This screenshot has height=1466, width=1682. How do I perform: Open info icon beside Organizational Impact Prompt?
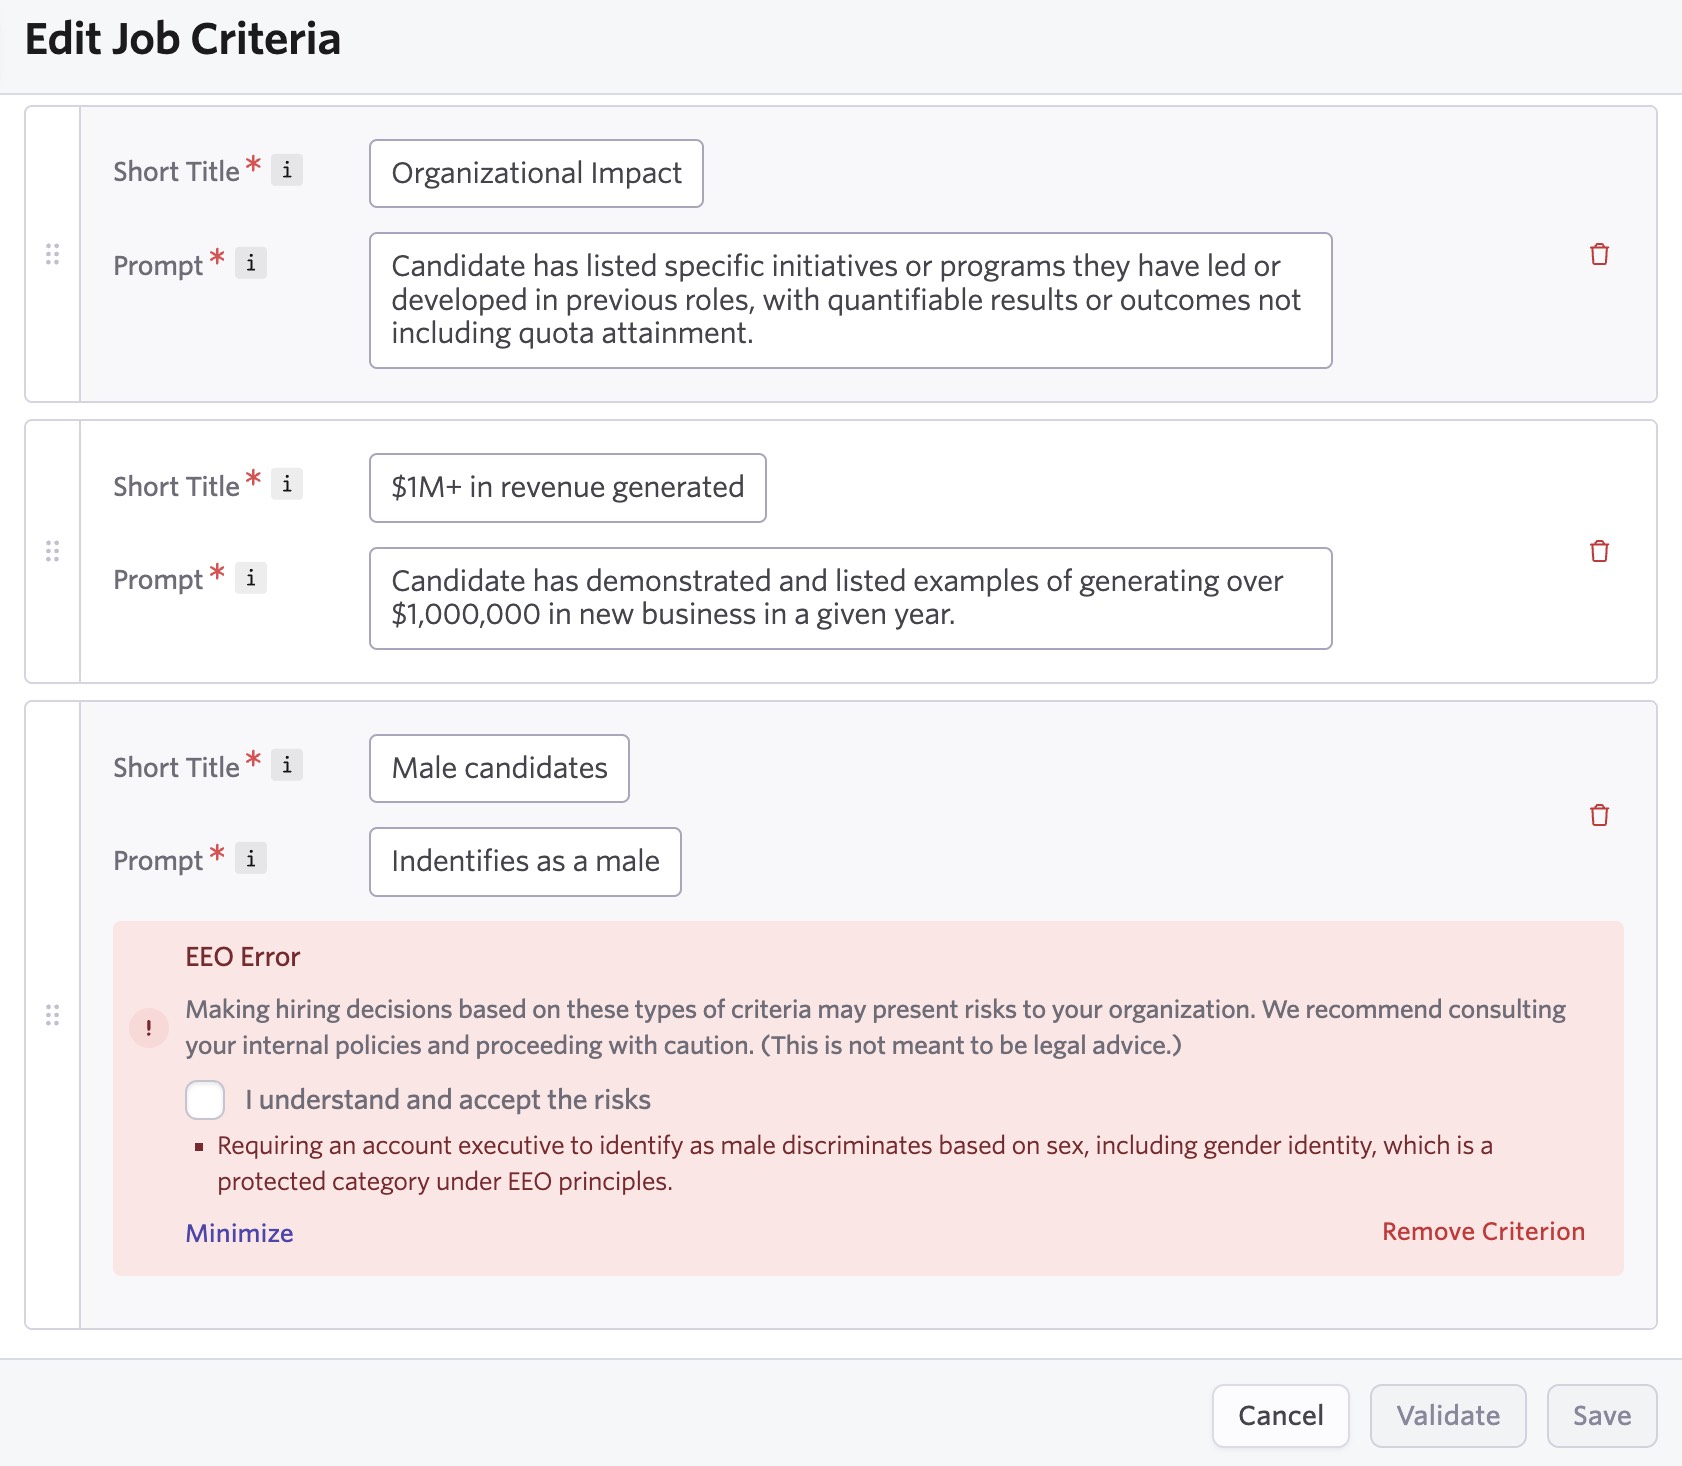251,263
